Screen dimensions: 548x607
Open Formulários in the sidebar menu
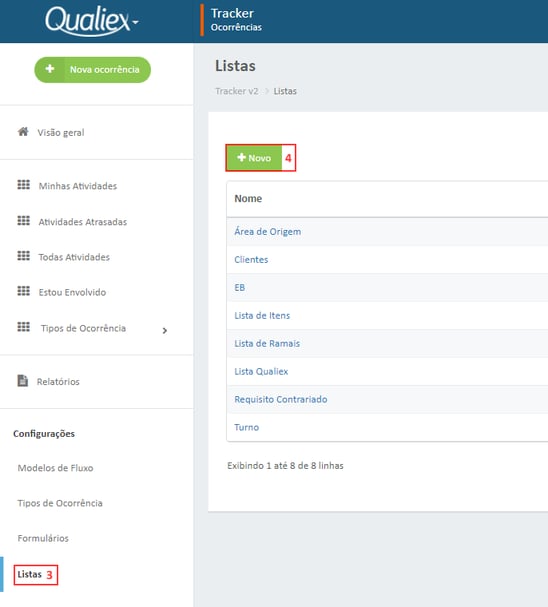43,538
